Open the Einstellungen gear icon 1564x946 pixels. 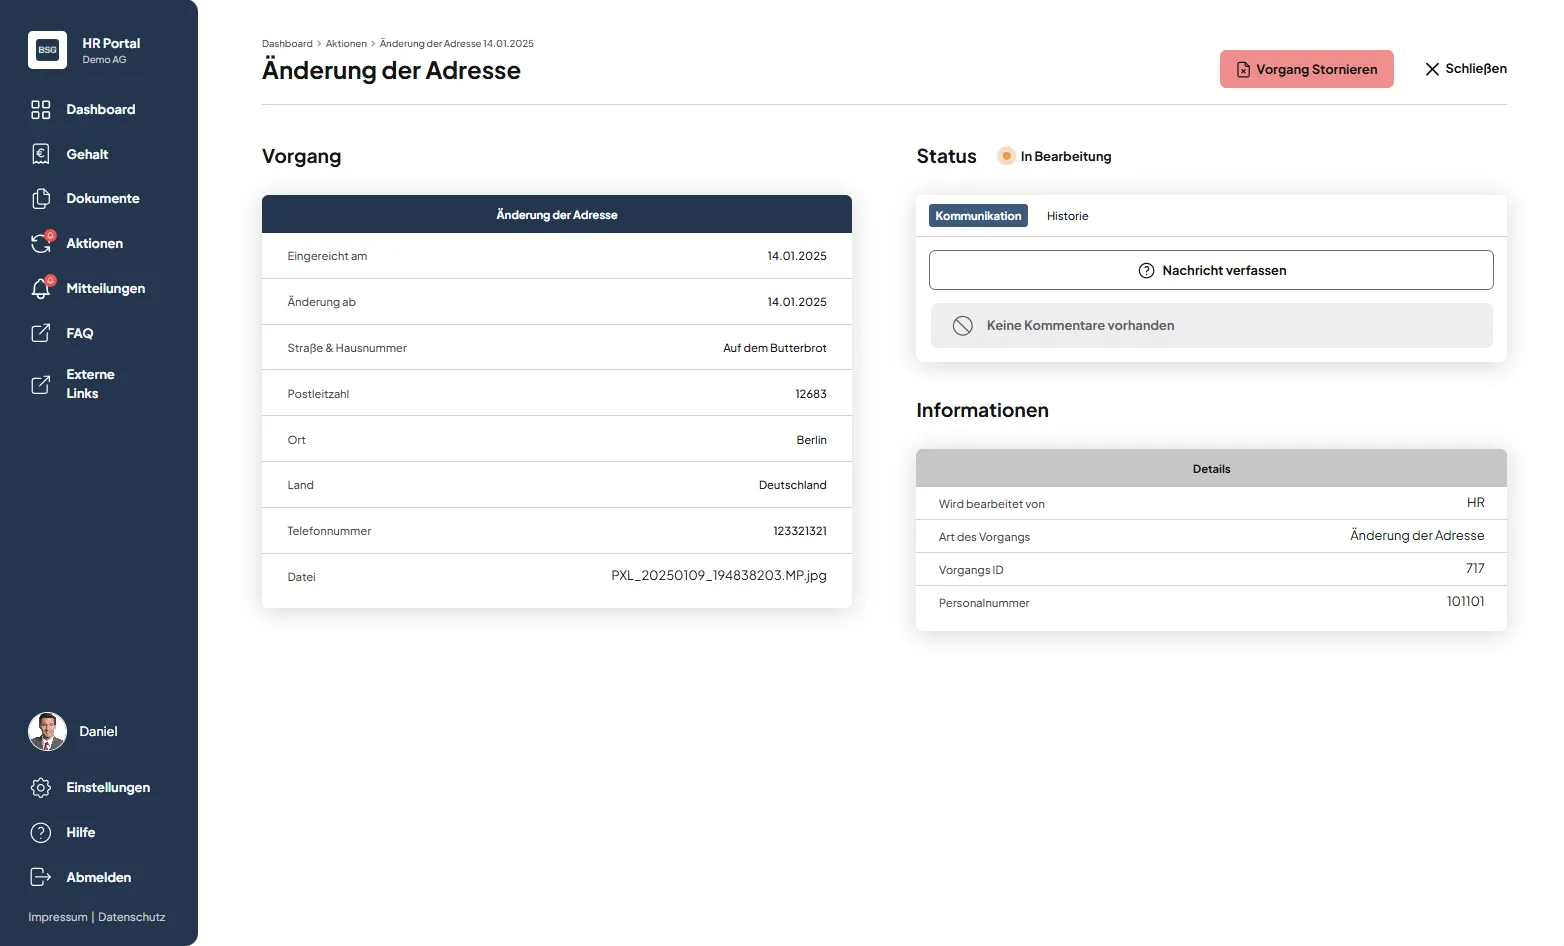[x=41, y=788]
